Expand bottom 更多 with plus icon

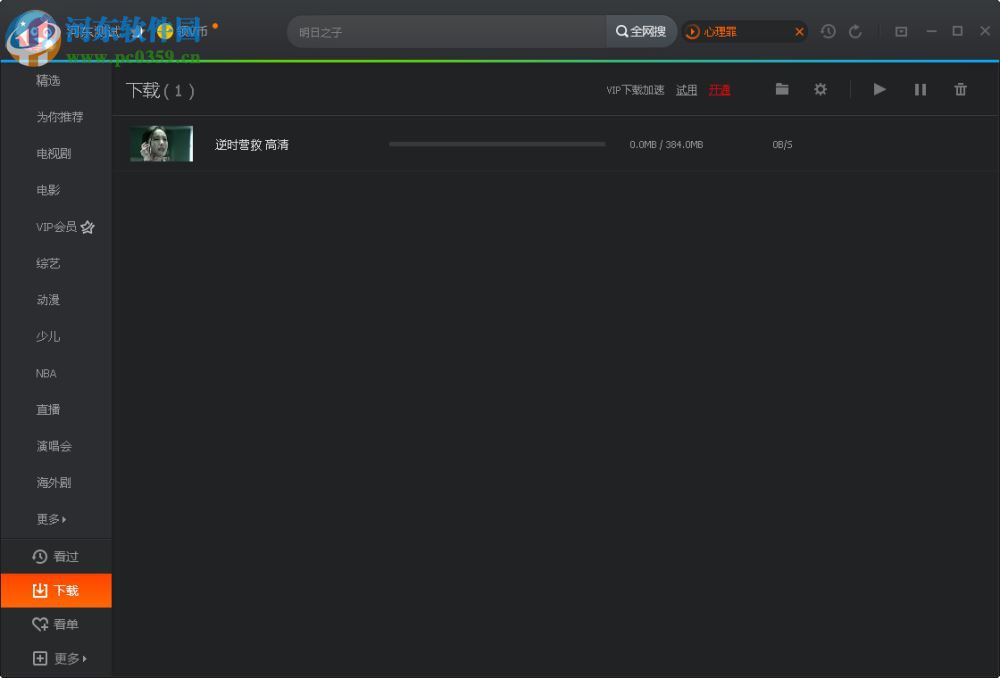tap(59, 658)
